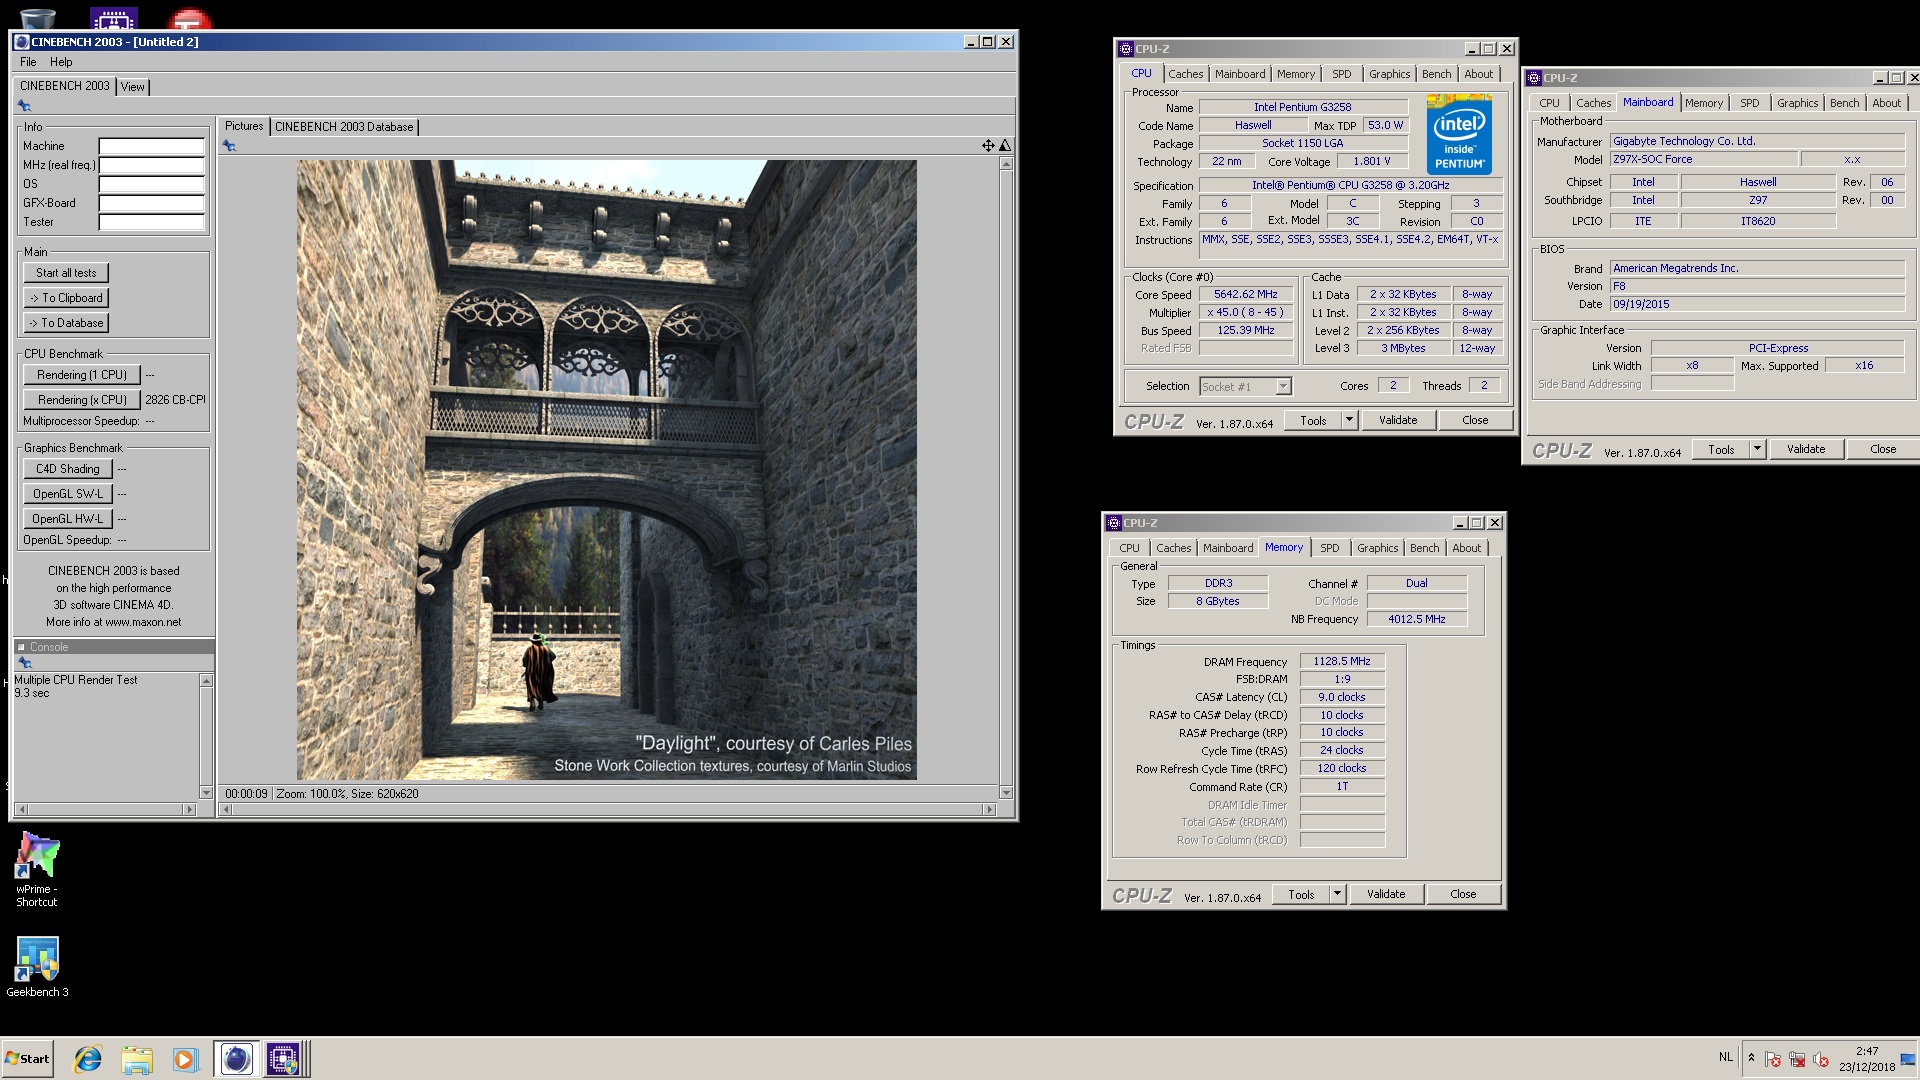The image size is (1920, 1080).
Task: Click pin icon above Info panel
Action: click(24, 106)
